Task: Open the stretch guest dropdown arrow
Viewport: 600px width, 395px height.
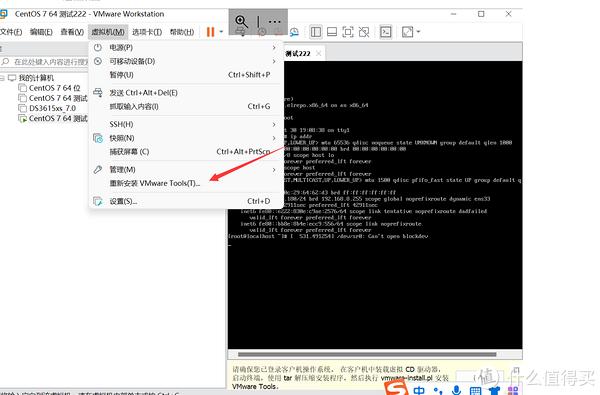Action: tap(418, 32)
